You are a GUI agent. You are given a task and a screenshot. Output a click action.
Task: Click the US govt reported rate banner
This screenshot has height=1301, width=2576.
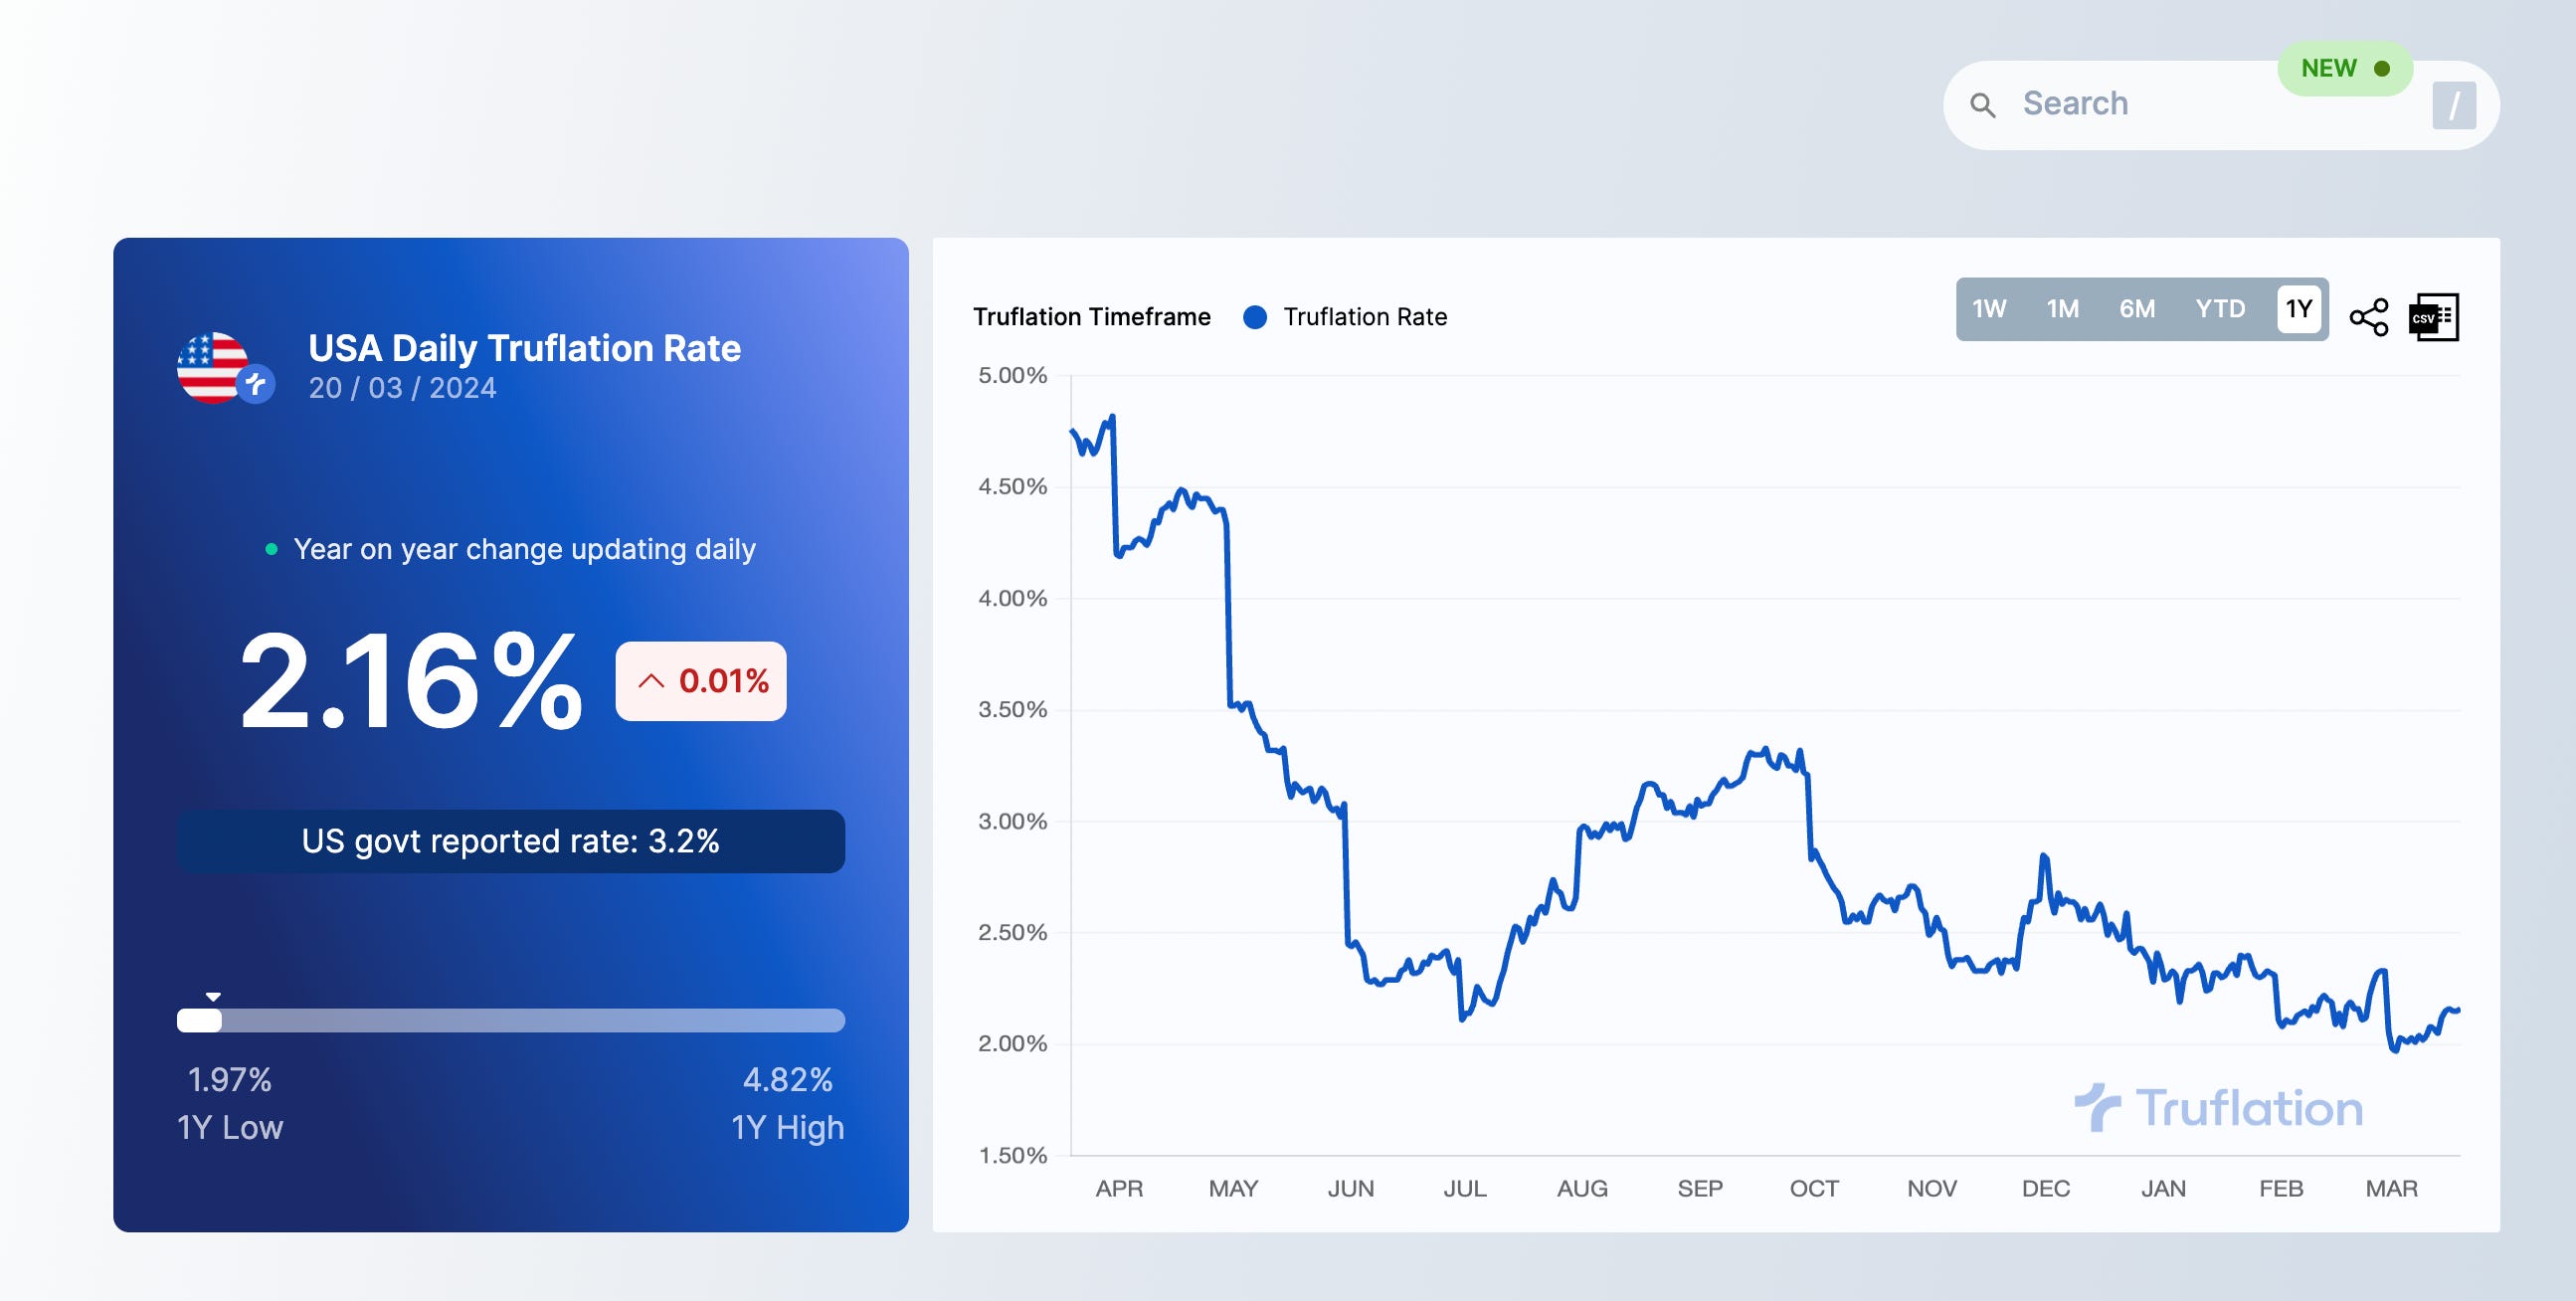(511, 841)
